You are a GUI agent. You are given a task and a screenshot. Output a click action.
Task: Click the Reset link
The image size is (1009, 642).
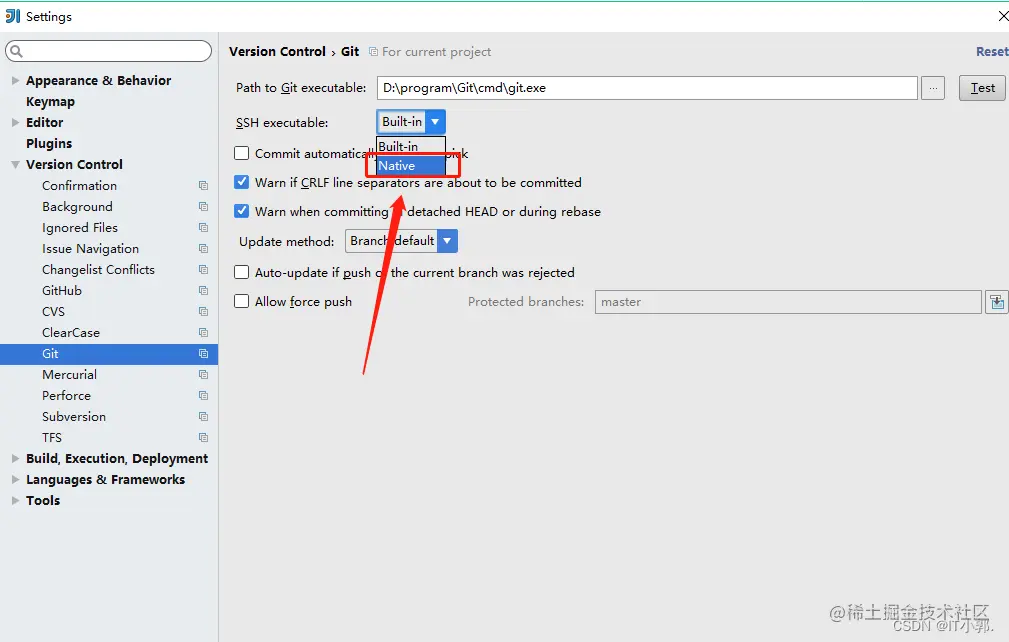[992, 51]
